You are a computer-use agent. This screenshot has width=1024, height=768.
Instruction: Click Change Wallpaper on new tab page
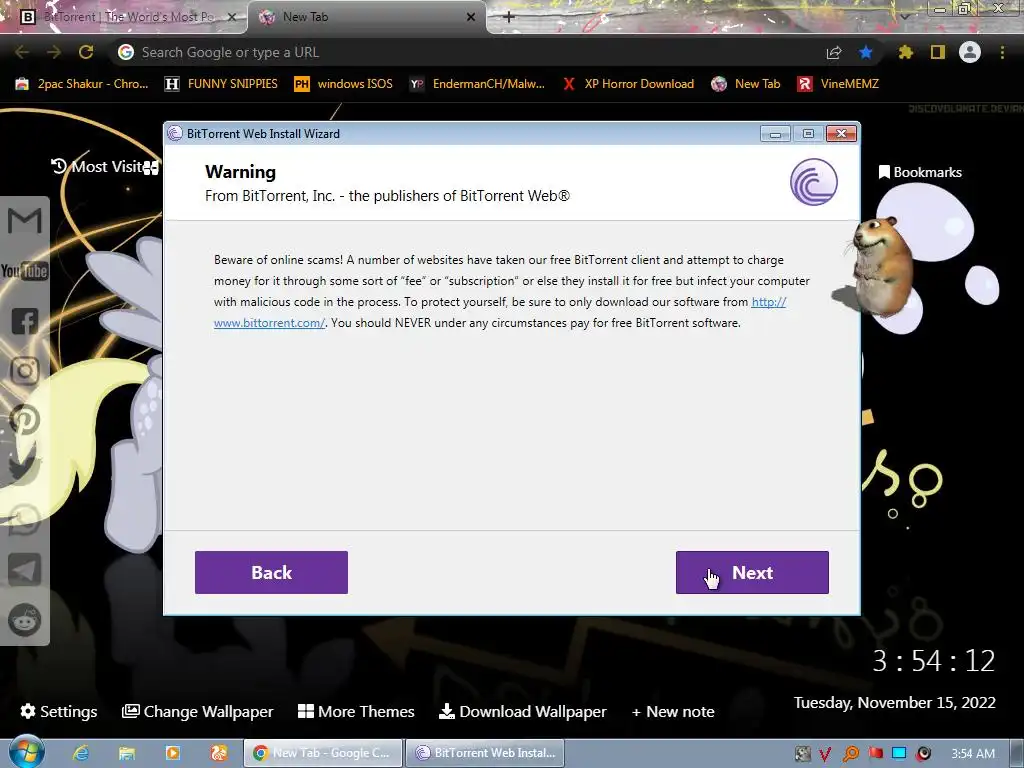(197, 711)
